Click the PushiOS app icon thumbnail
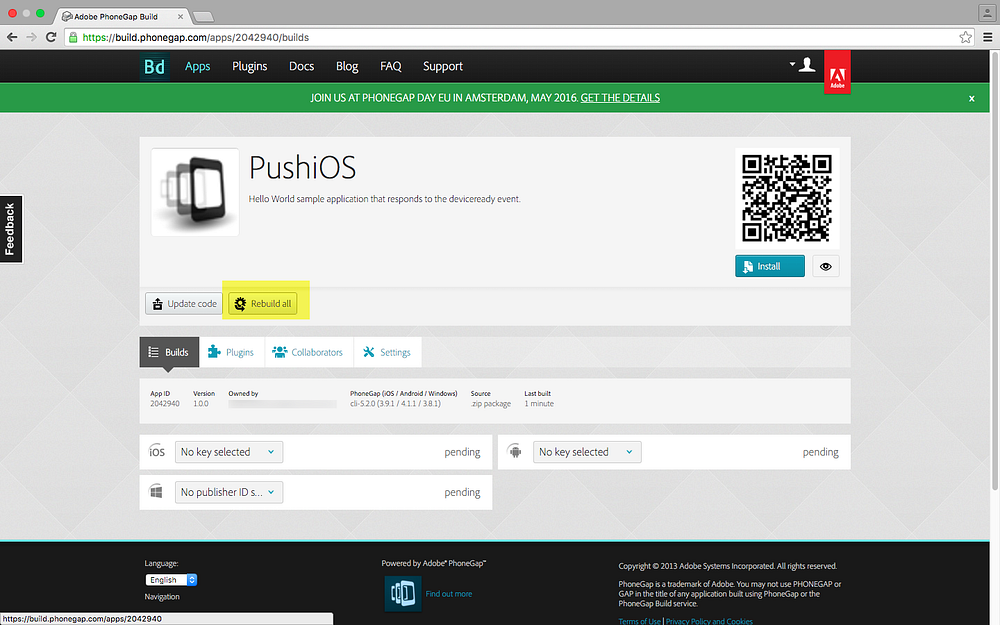This screenshot has height=625, width=1000. pos(195,192)
